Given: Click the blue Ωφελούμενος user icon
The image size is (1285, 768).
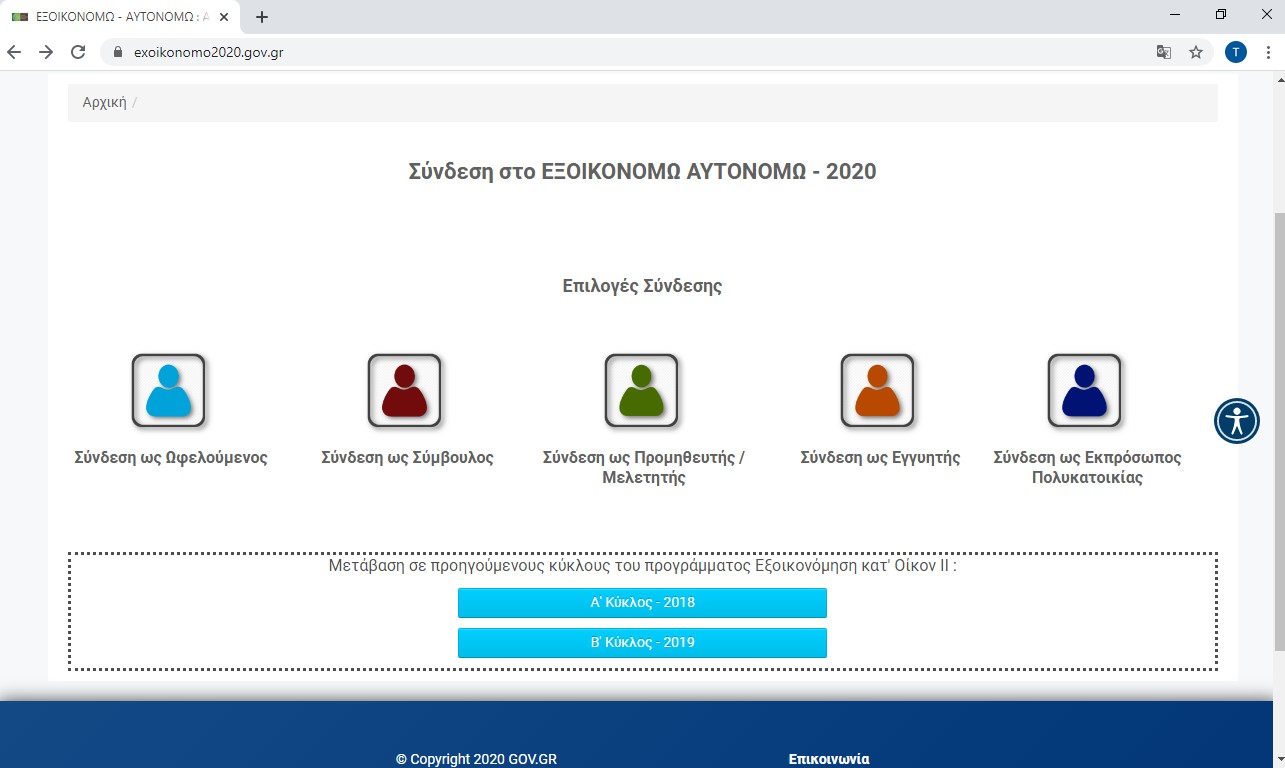Looking at the screenshot, I should tap(168, 390).
